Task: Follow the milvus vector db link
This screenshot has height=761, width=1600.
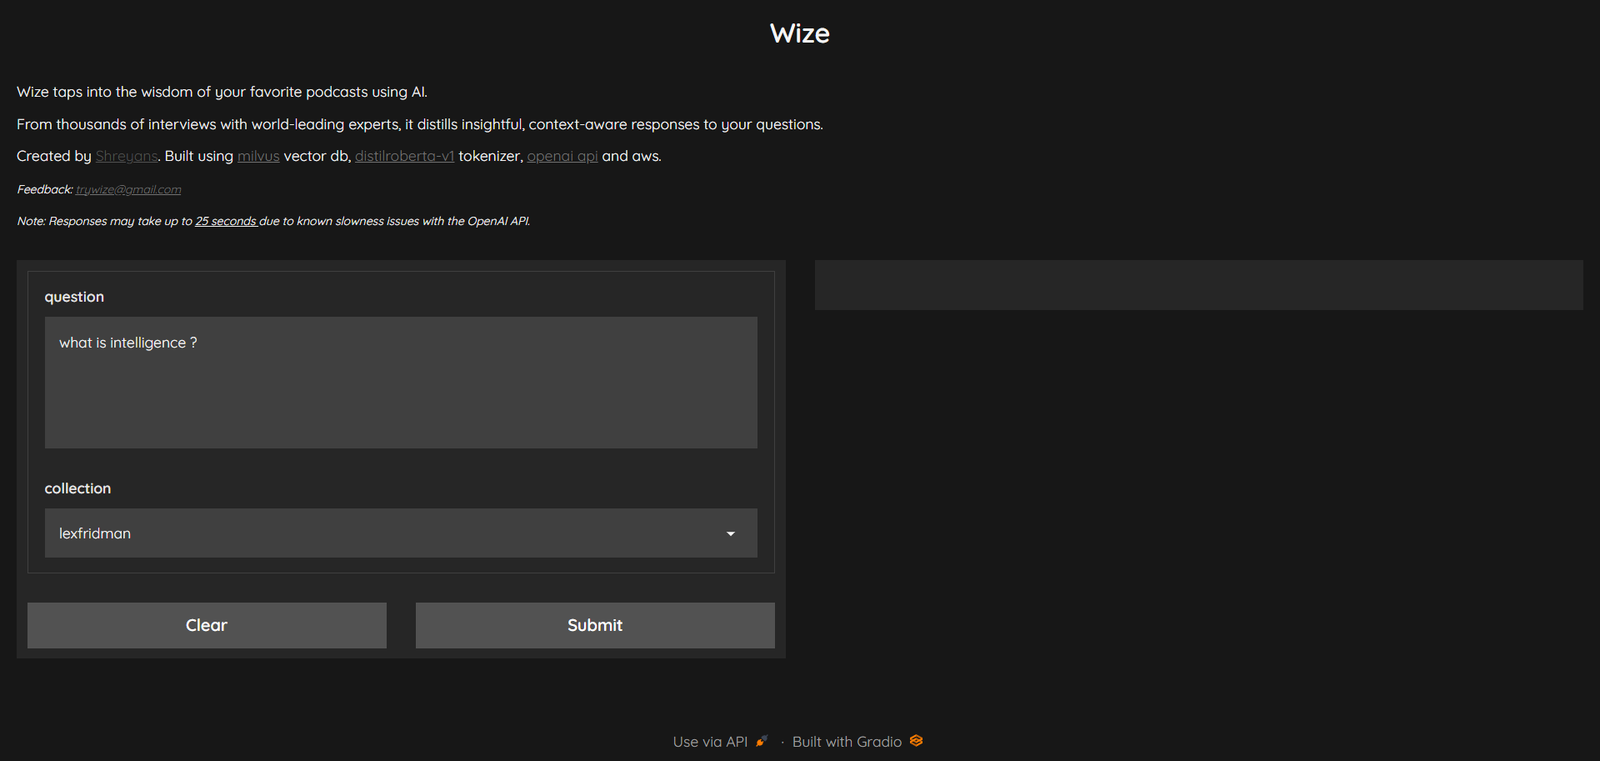Action: 258,156
